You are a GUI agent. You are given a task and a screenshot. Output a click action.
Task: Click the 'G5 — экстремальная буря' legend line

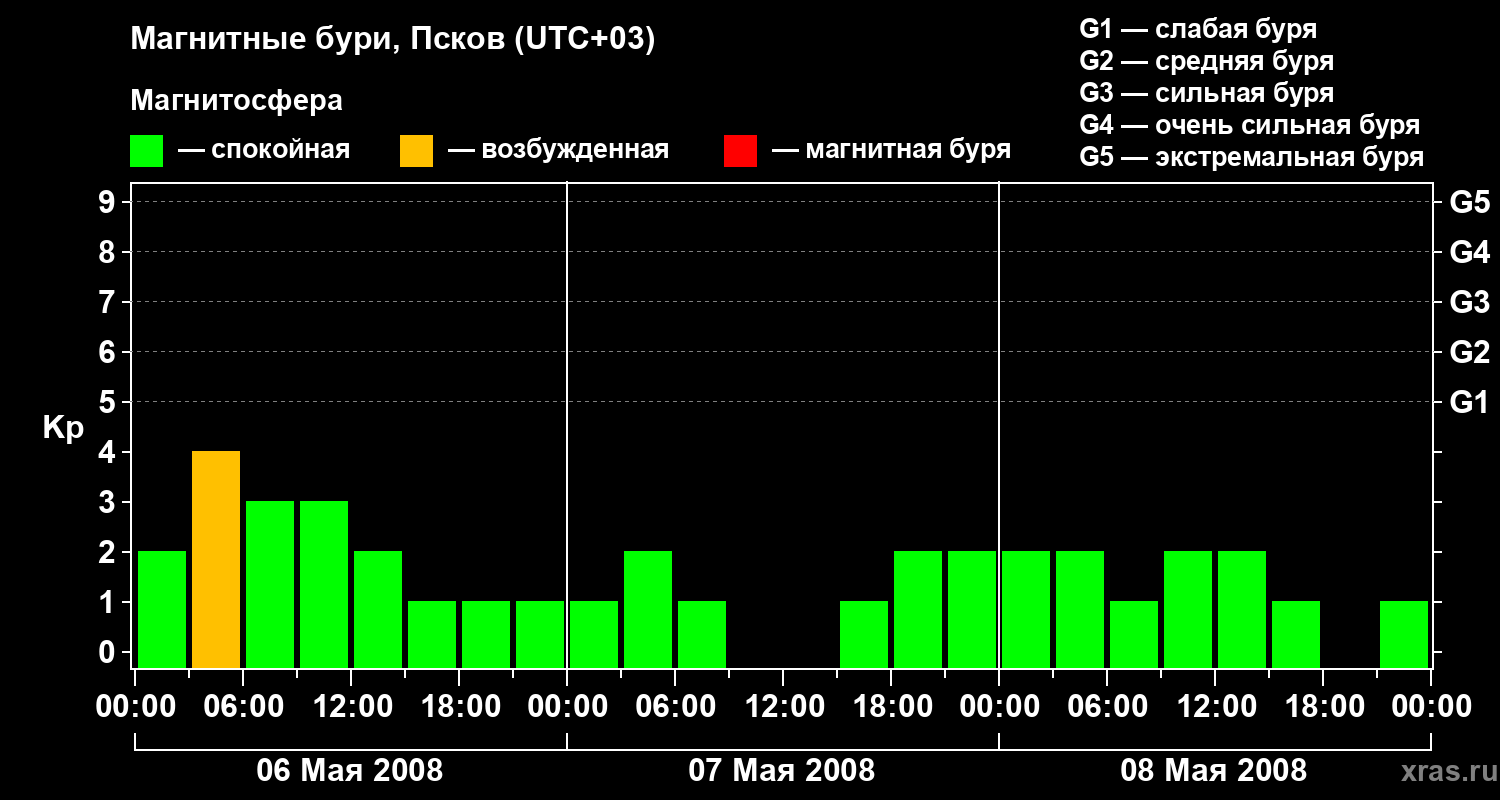(1251, 157)
